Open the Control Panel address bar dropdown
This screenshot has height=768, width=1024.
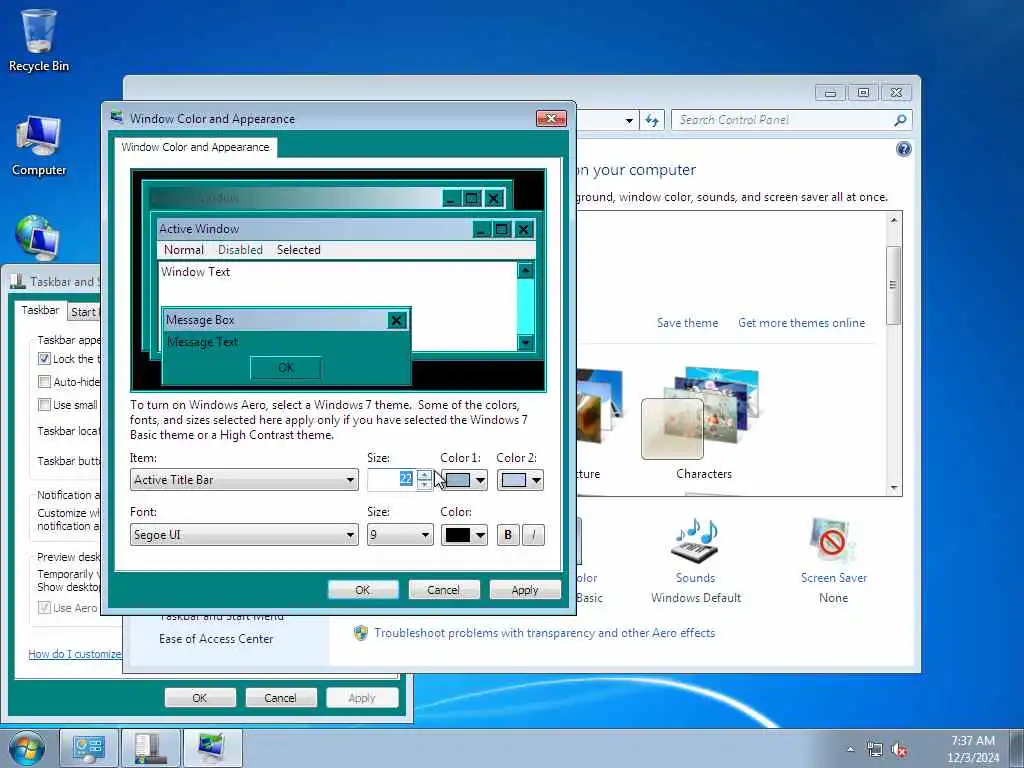point(628,120)
